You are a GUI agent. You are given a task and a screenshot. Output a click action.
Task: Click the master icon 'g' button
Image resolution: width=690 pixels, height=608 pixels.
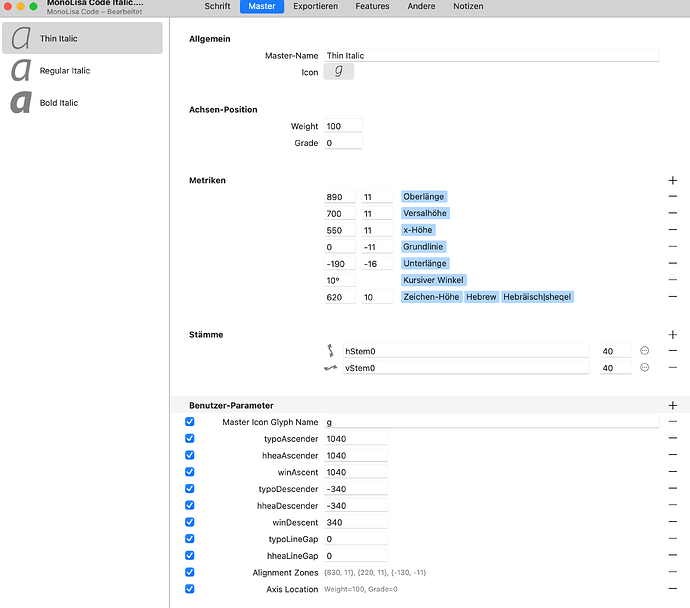click(x=338, y=71)
